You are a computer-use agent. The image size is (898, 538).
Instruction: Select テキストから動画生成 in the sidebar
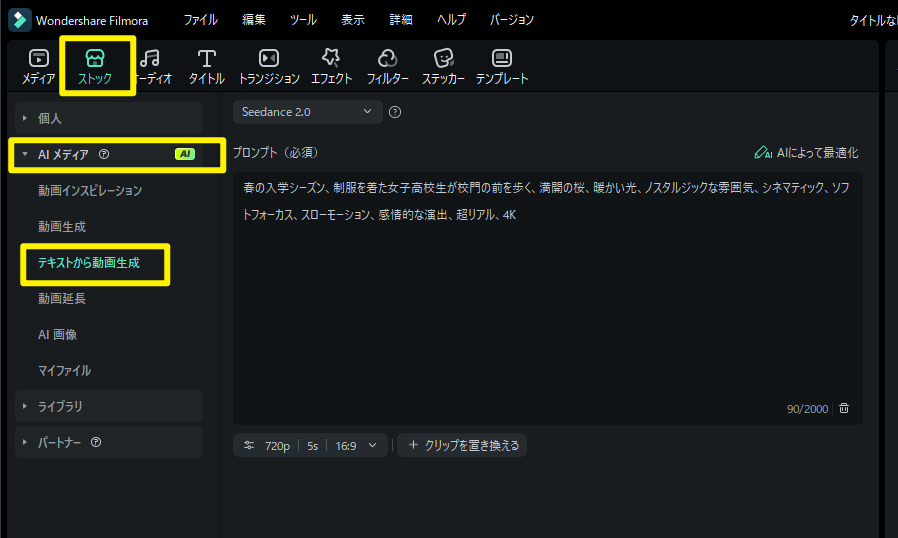(x=89, y=263)
